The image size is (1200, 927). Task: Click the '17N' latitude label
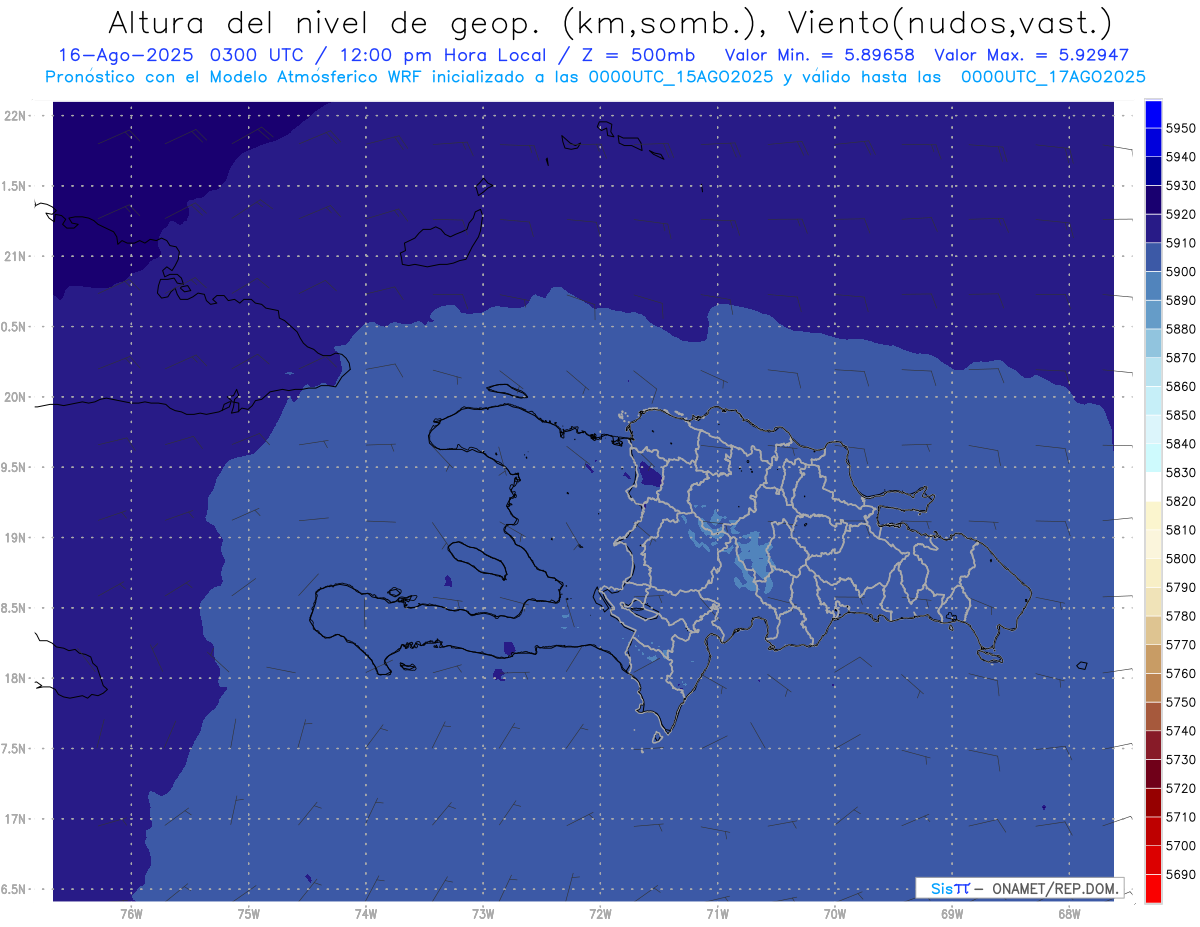click(15, 819)
